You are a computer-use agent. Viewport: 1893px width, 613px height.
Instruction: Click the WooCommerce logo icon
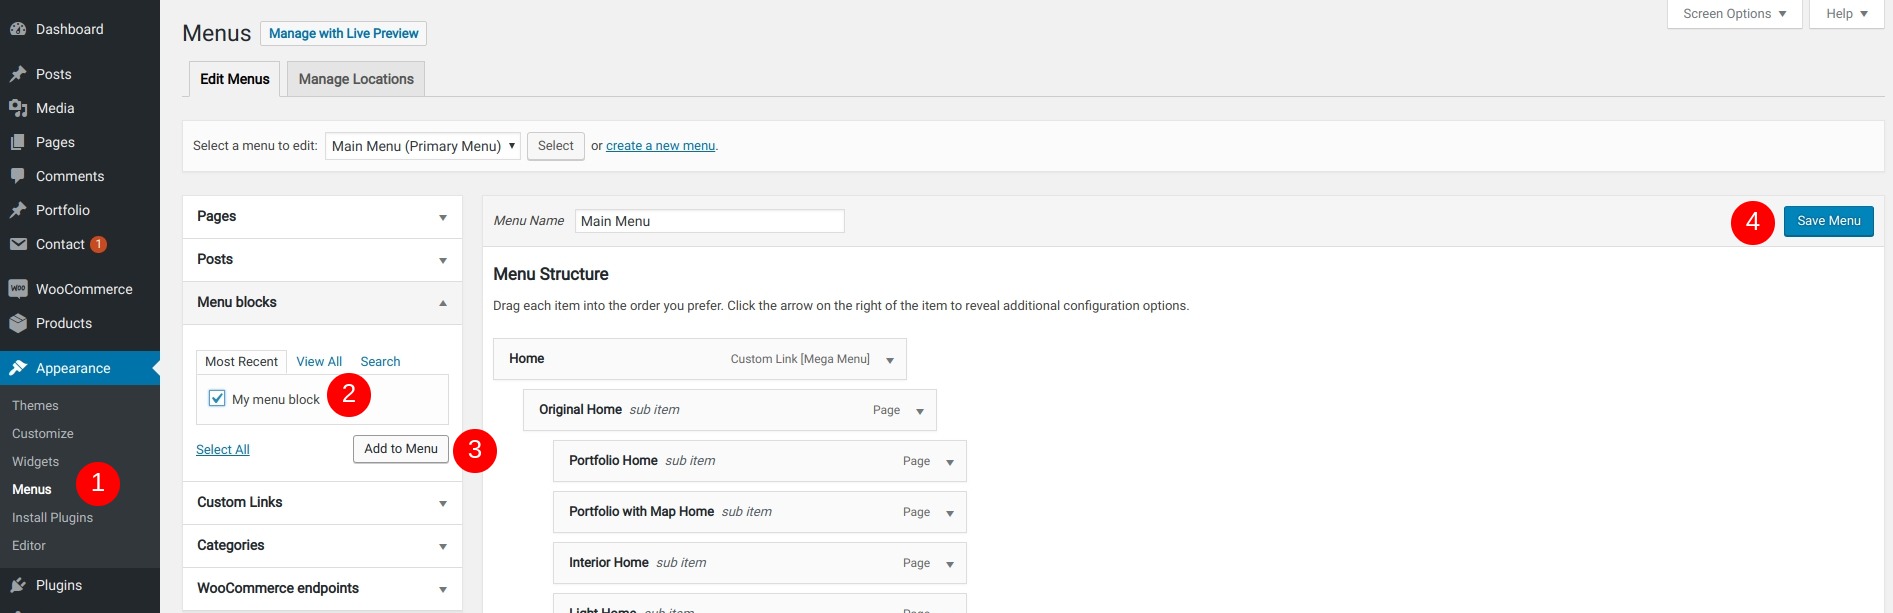(18, 289)
